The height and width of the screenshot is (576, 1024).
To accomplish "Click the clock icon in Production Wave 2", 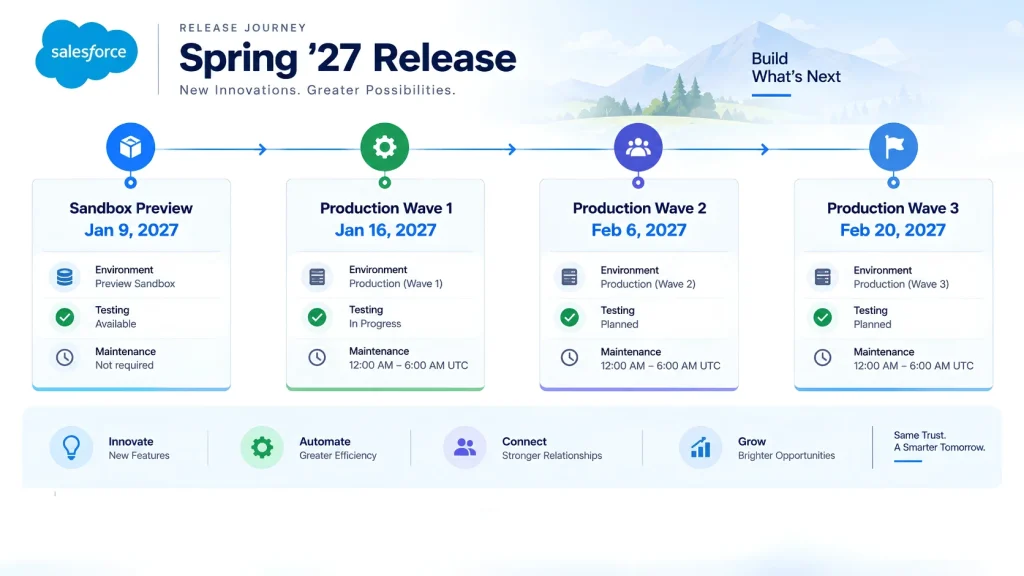I will point(569,357).
